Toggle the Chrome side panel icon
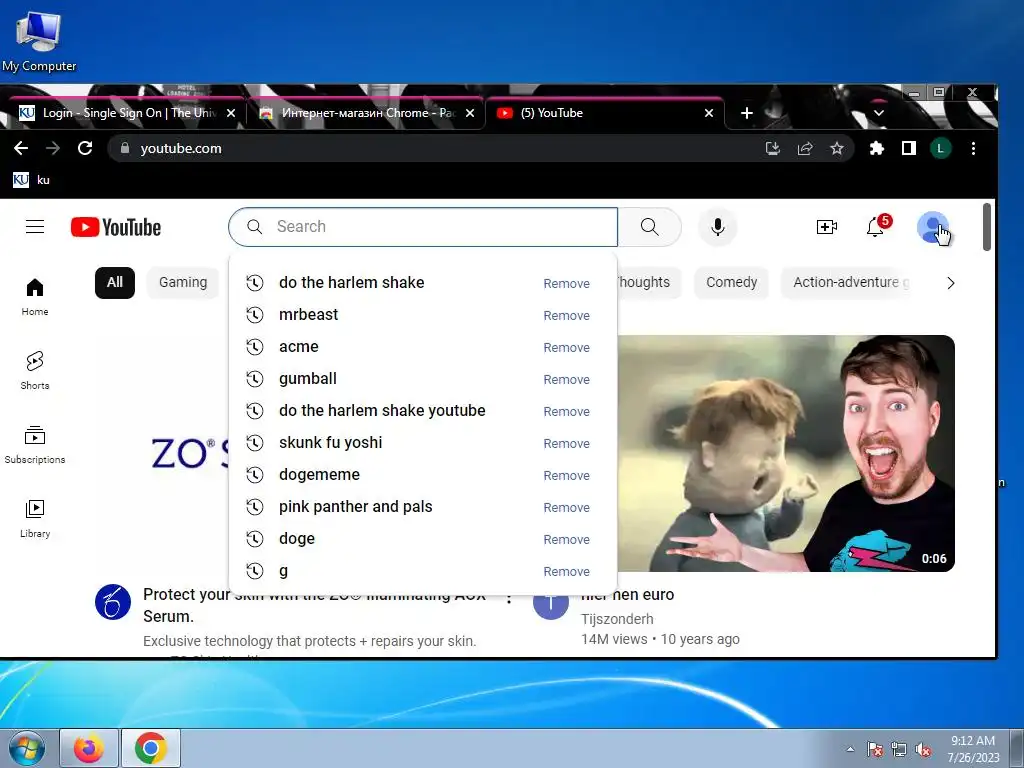Viewport: 1024px width, 768px height. (x=908, y=148)
